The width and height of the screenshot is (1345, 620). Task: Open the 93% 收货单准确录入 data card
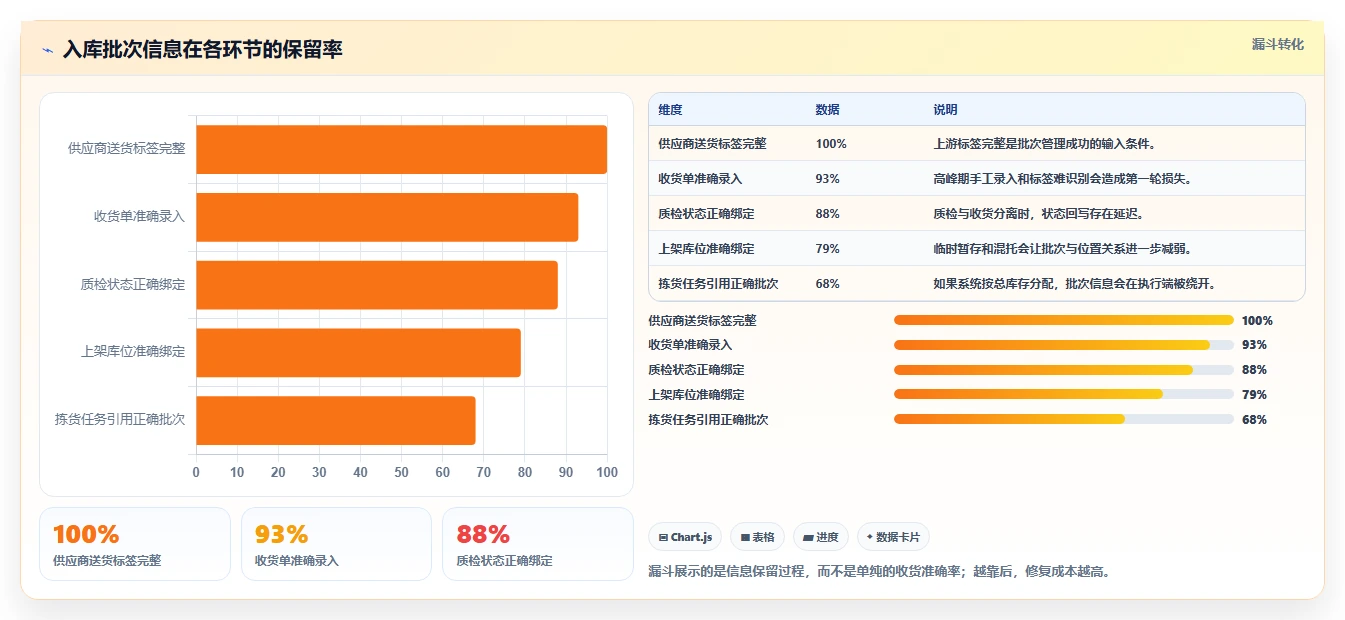[x=336, y=544]
